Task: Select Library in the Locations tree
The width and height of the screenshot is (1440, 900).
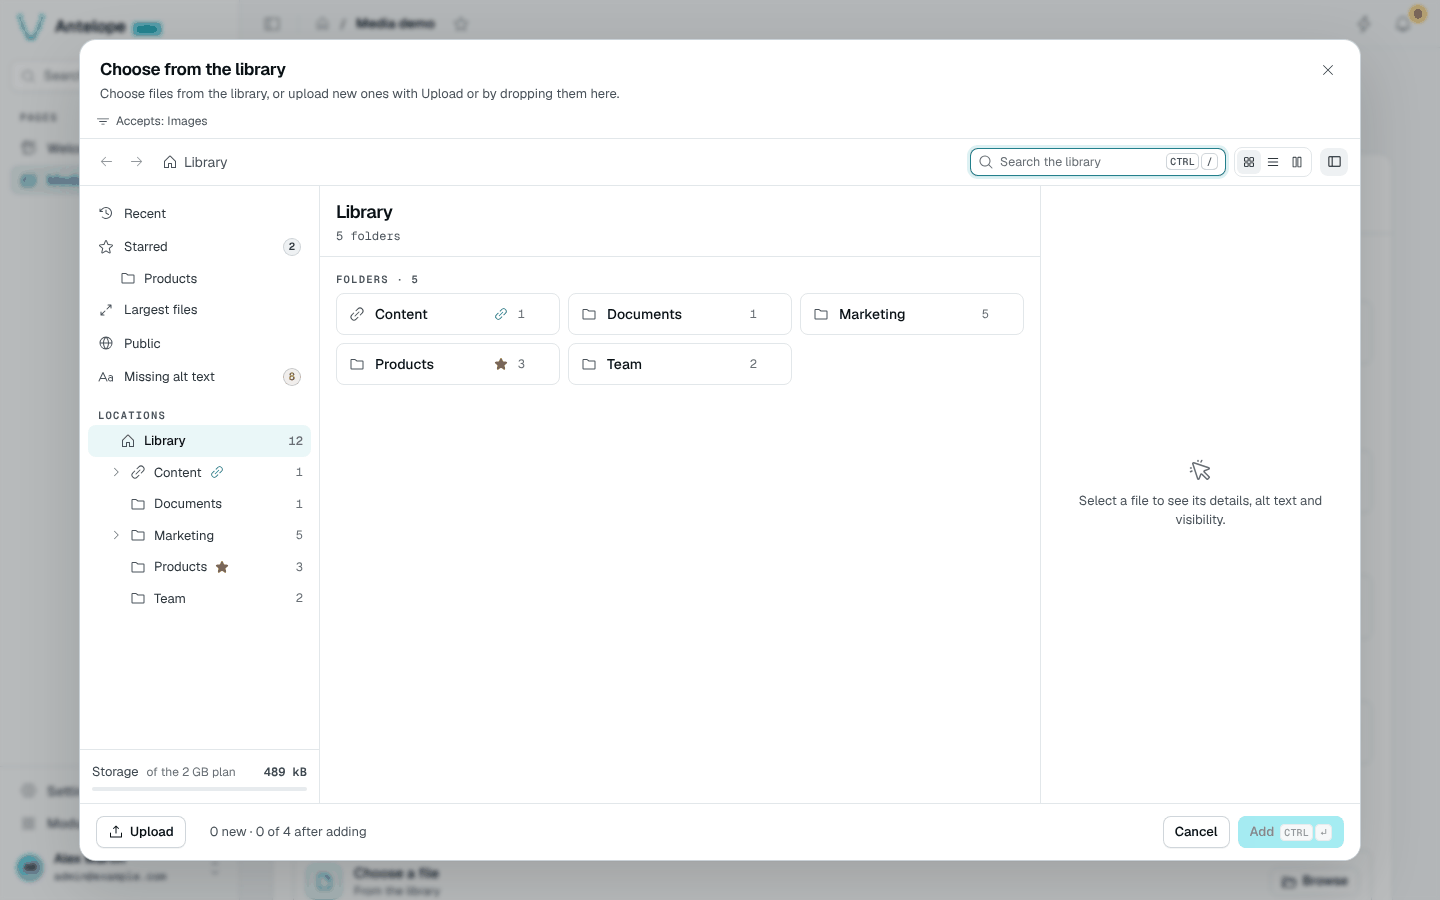Action: pos(200,441)
